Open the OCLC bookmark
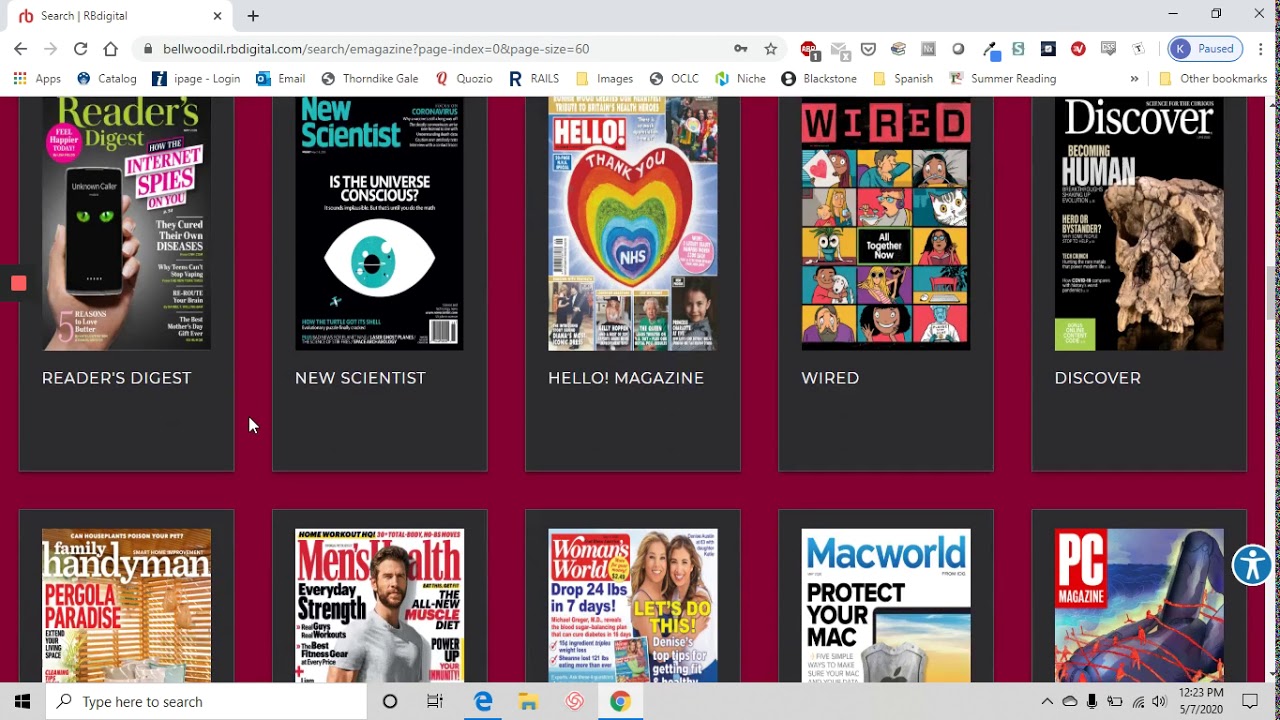The width and height of the screenshot is (1280, 720). (674, 79)
